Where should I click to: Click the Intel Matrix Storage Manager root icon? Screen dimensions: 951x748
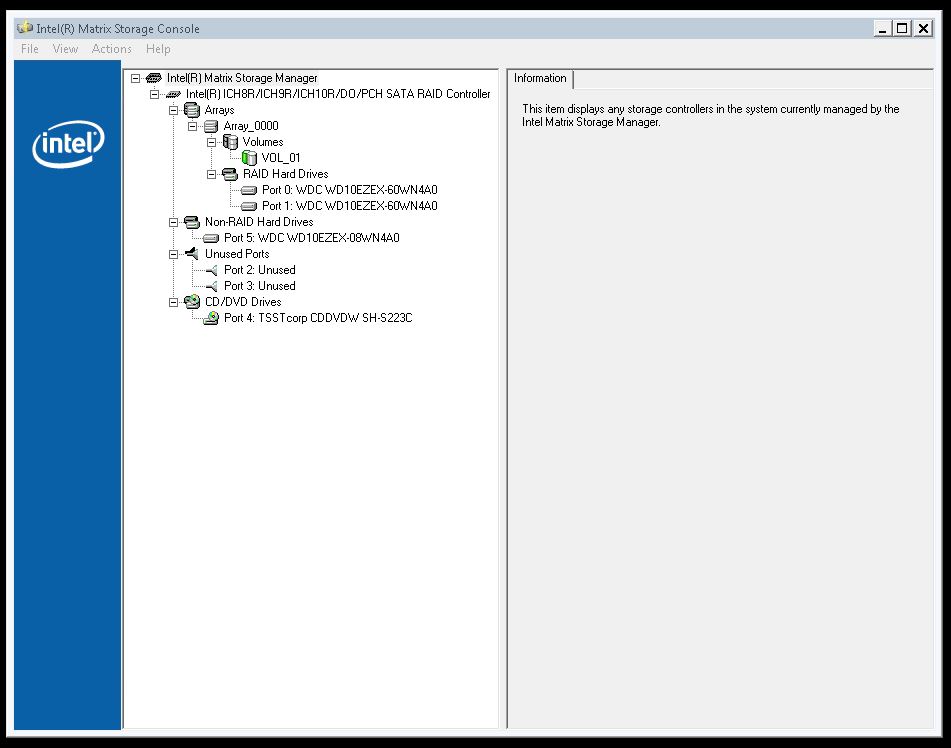click(x=154, y=78)
